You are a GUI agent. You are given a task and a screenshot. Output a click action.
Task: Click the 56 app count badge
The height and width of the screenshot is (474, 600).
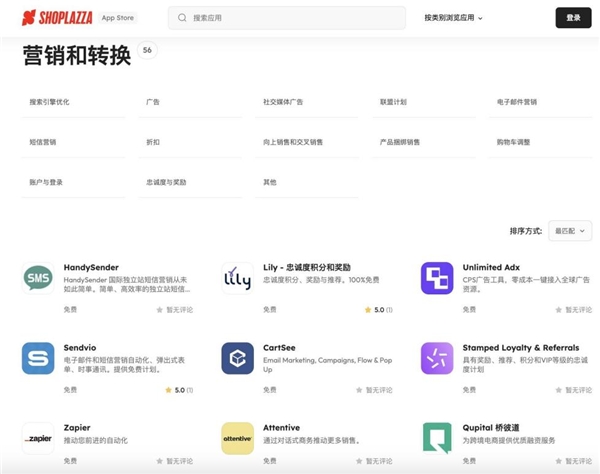point(147,50)
